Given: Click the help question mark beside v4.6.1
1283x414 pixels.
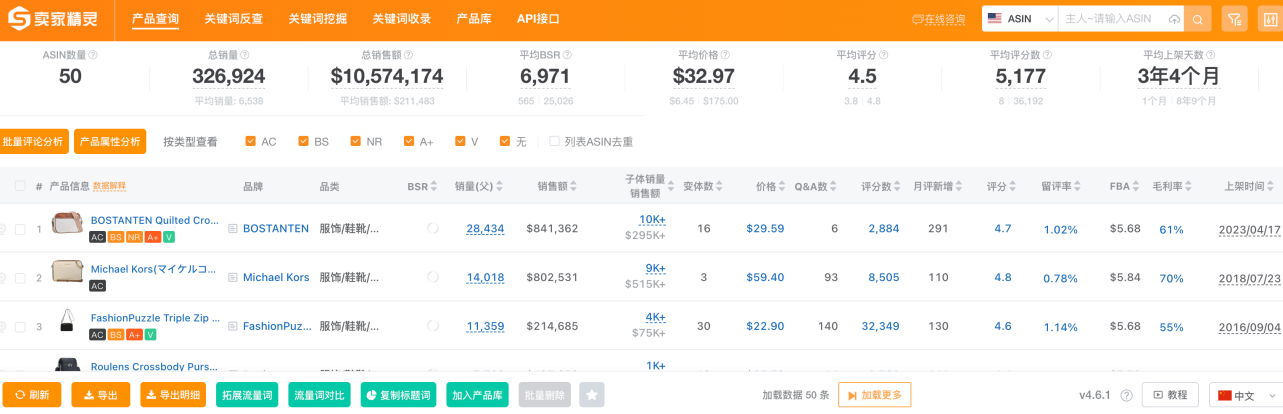Looking at the screenshot, I should coord(1128,395).
